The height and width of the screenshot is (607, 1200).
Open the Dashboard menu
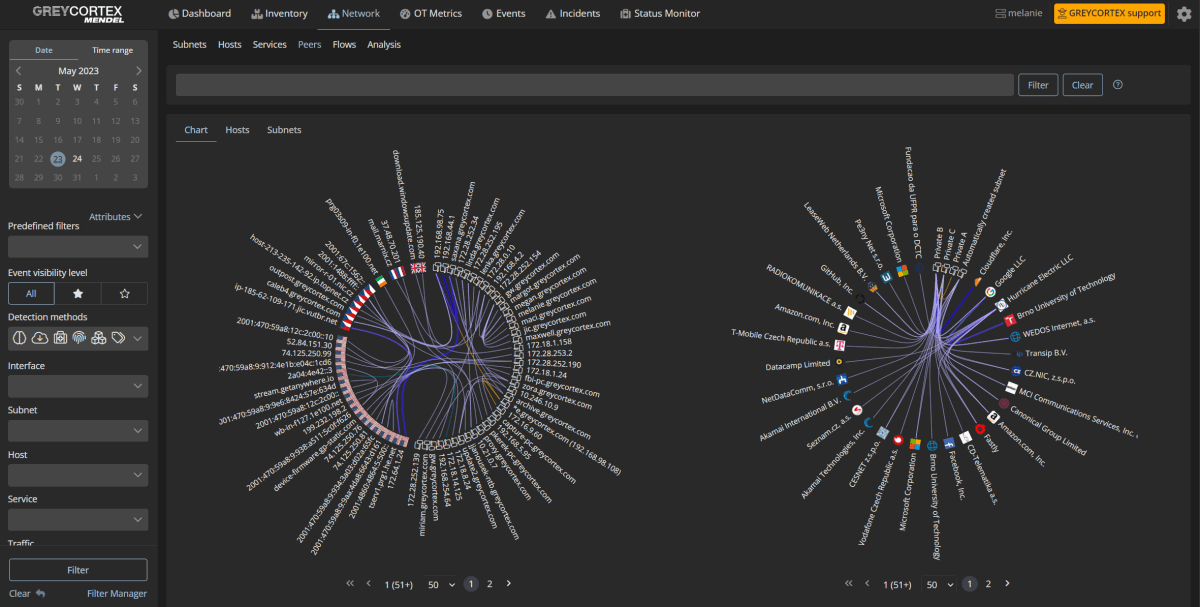coord(199,14)
